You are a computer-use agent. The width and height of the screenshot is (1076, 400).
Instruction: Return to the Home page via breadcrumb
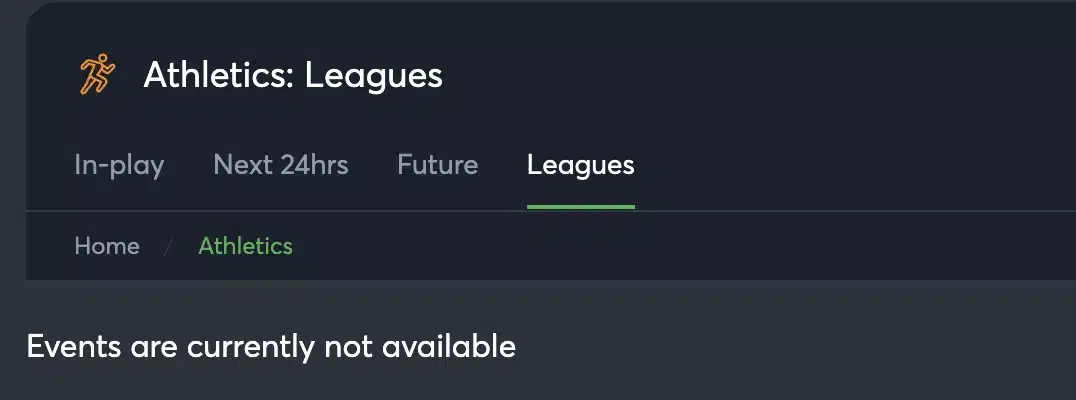(x=107, y=246)
